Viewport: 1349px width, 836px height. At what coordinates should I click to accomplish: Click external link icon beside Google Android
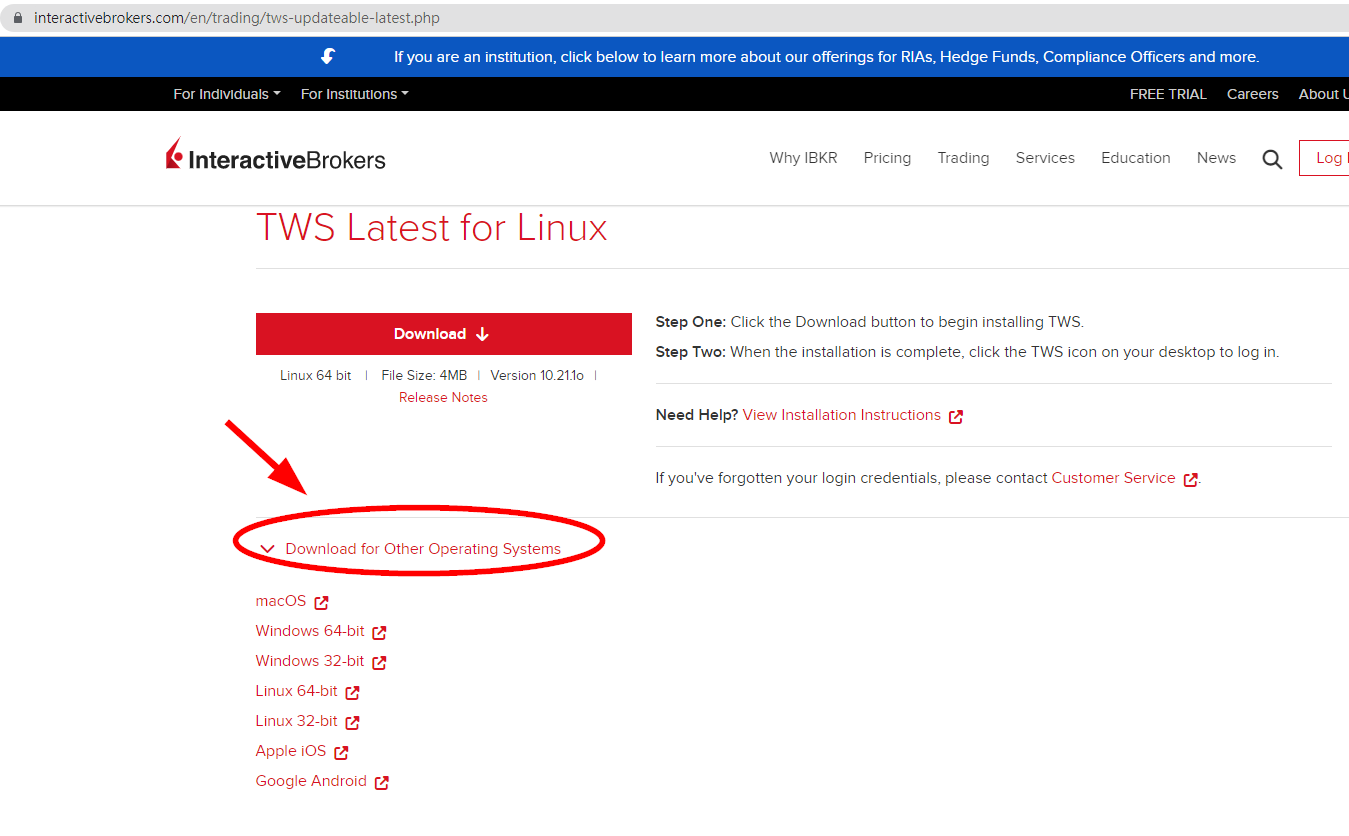tap(381, 782)
